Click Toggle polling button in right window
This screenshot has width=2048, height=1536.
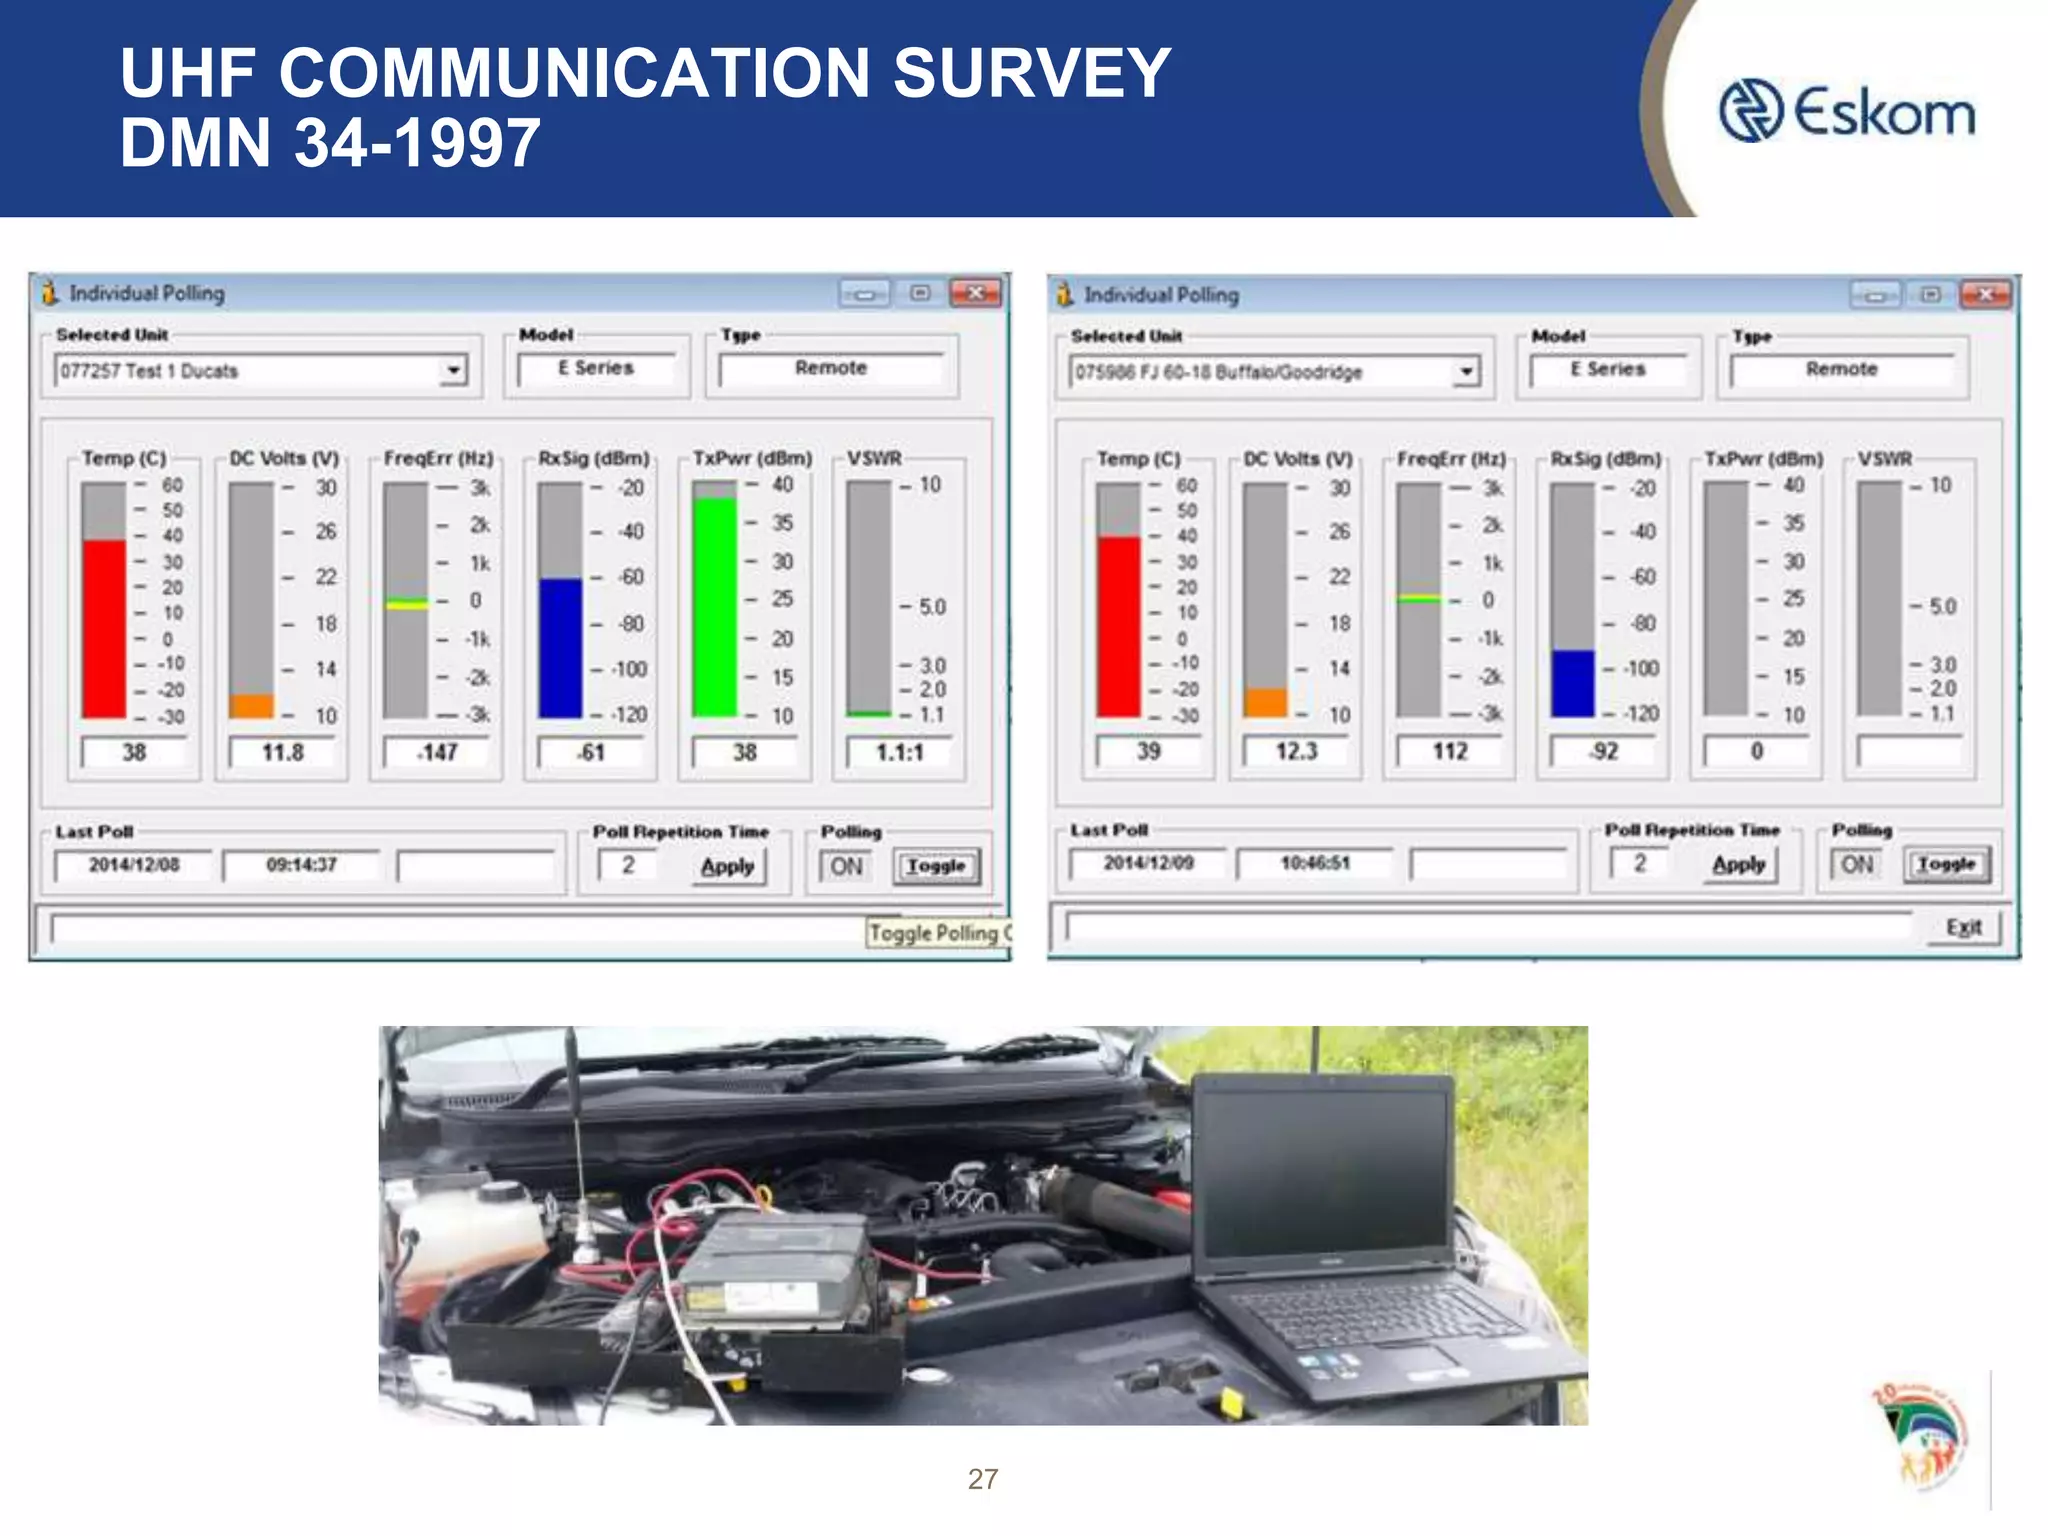click(1947, 864)
